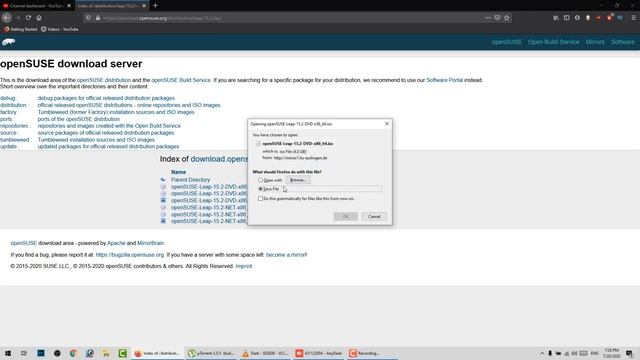640x360 pixels.
Task: Click the openSUSE chameleon logo
Action: tap(9, 42)
